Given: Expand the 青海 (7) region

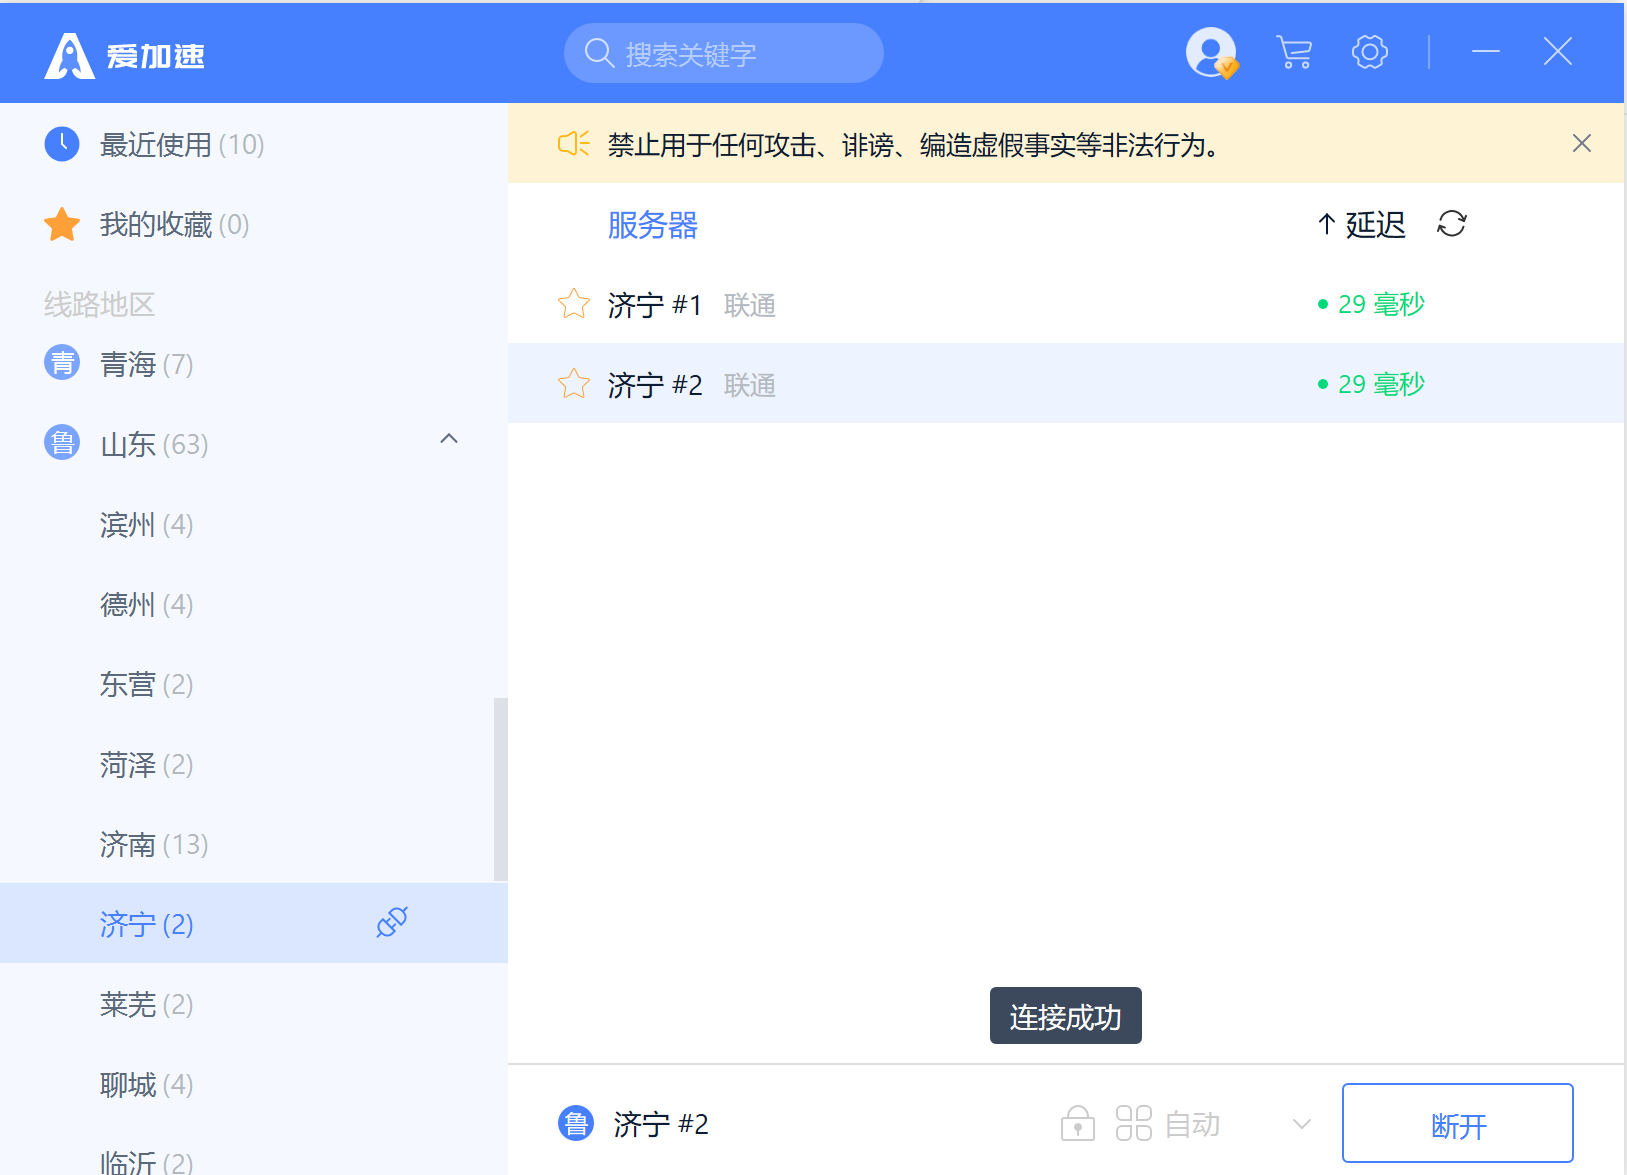Looking at the screenshot, I should pos(146,364).
